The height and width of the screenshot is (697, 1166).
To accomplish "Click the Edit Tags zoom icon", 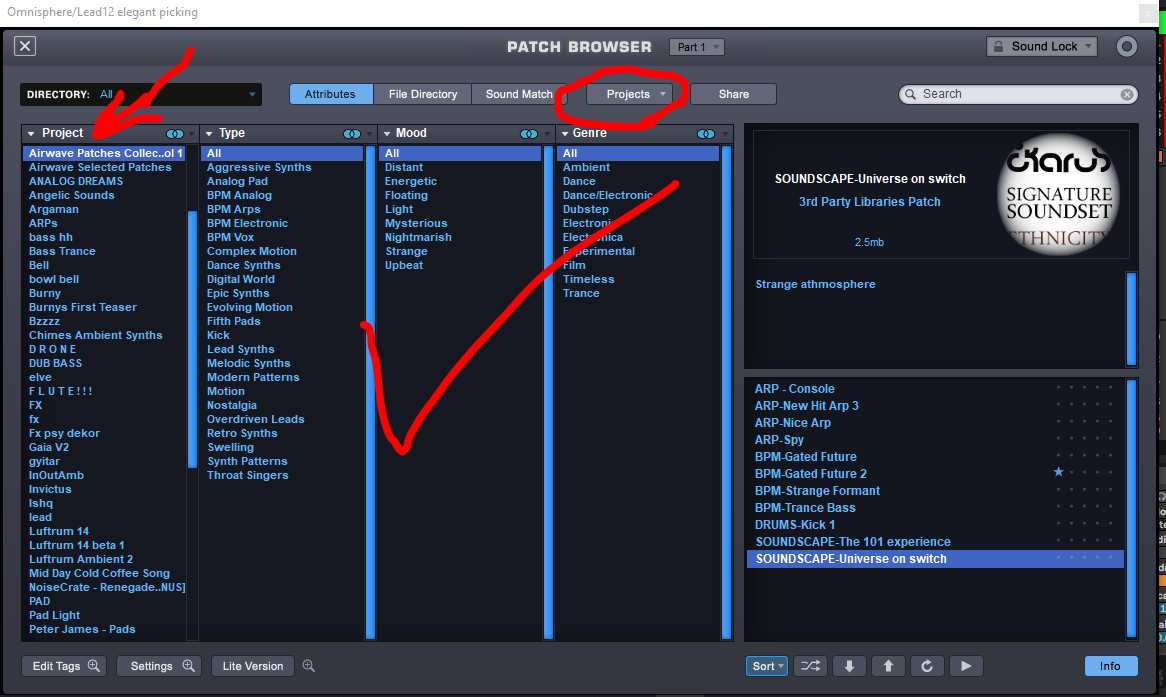I will click(x=94, y=666).
